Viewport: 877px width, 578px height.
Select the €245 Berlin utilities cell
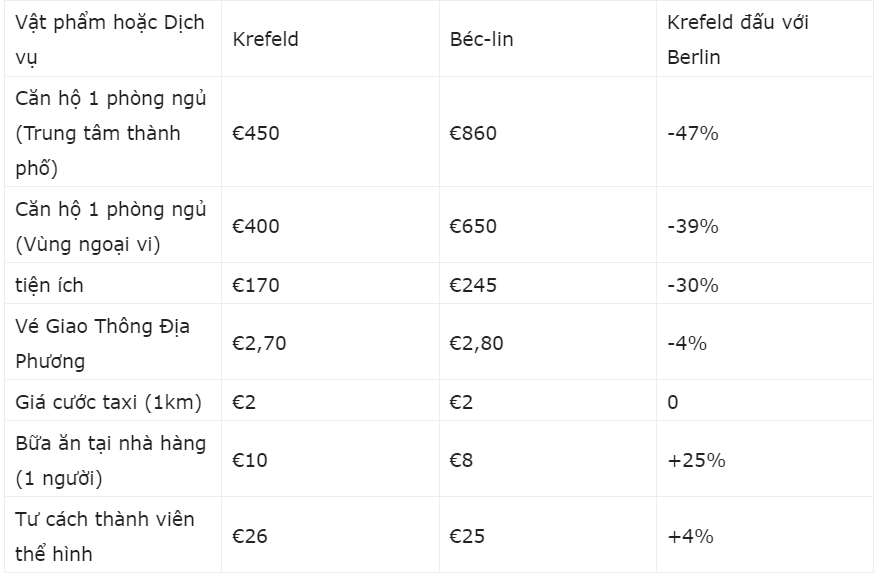pos(473,285)
